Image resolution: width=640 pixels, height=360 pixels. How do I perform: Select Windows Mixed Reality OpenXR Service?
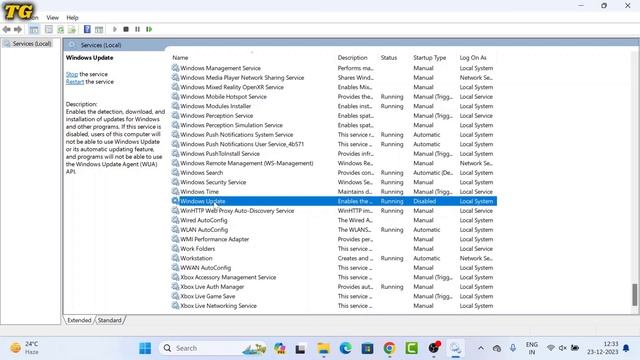point(334,87)
